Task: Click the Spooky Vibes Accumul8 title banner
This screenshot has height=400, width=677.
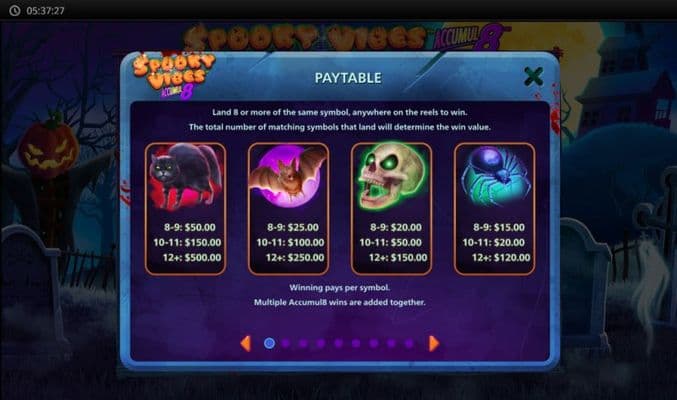Action: (x=345, y=37)
